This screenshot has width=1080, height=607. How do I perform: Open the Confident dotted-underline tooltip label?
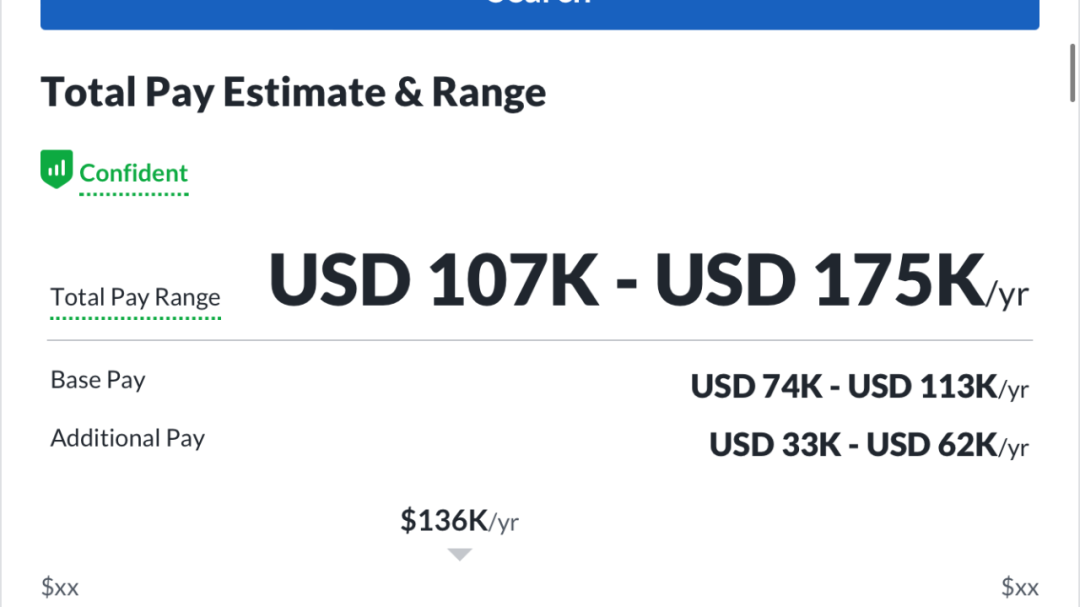coord(134,173)
